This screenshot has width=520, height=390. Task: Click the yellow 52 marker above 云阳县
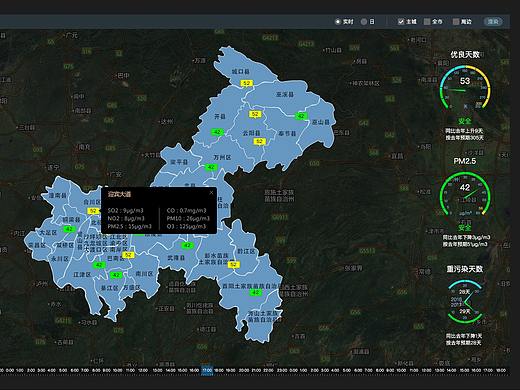(255, 114)
